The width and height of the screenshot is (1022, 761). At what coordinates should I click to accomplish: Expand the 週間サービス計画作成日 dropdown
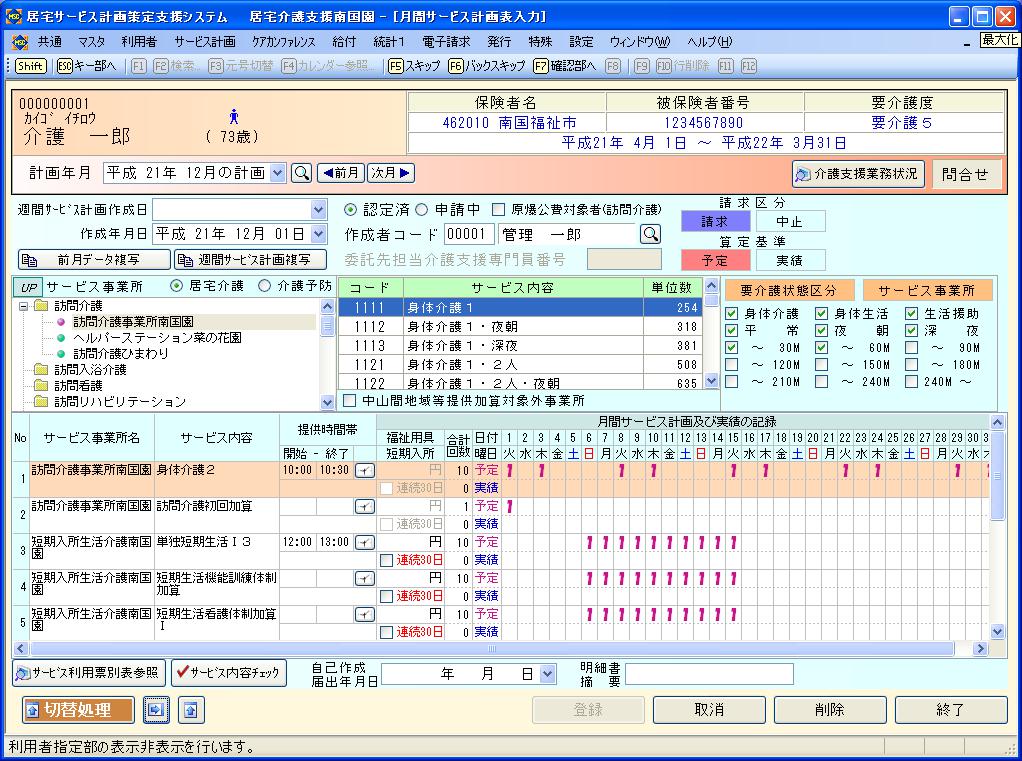pos(318,210)
